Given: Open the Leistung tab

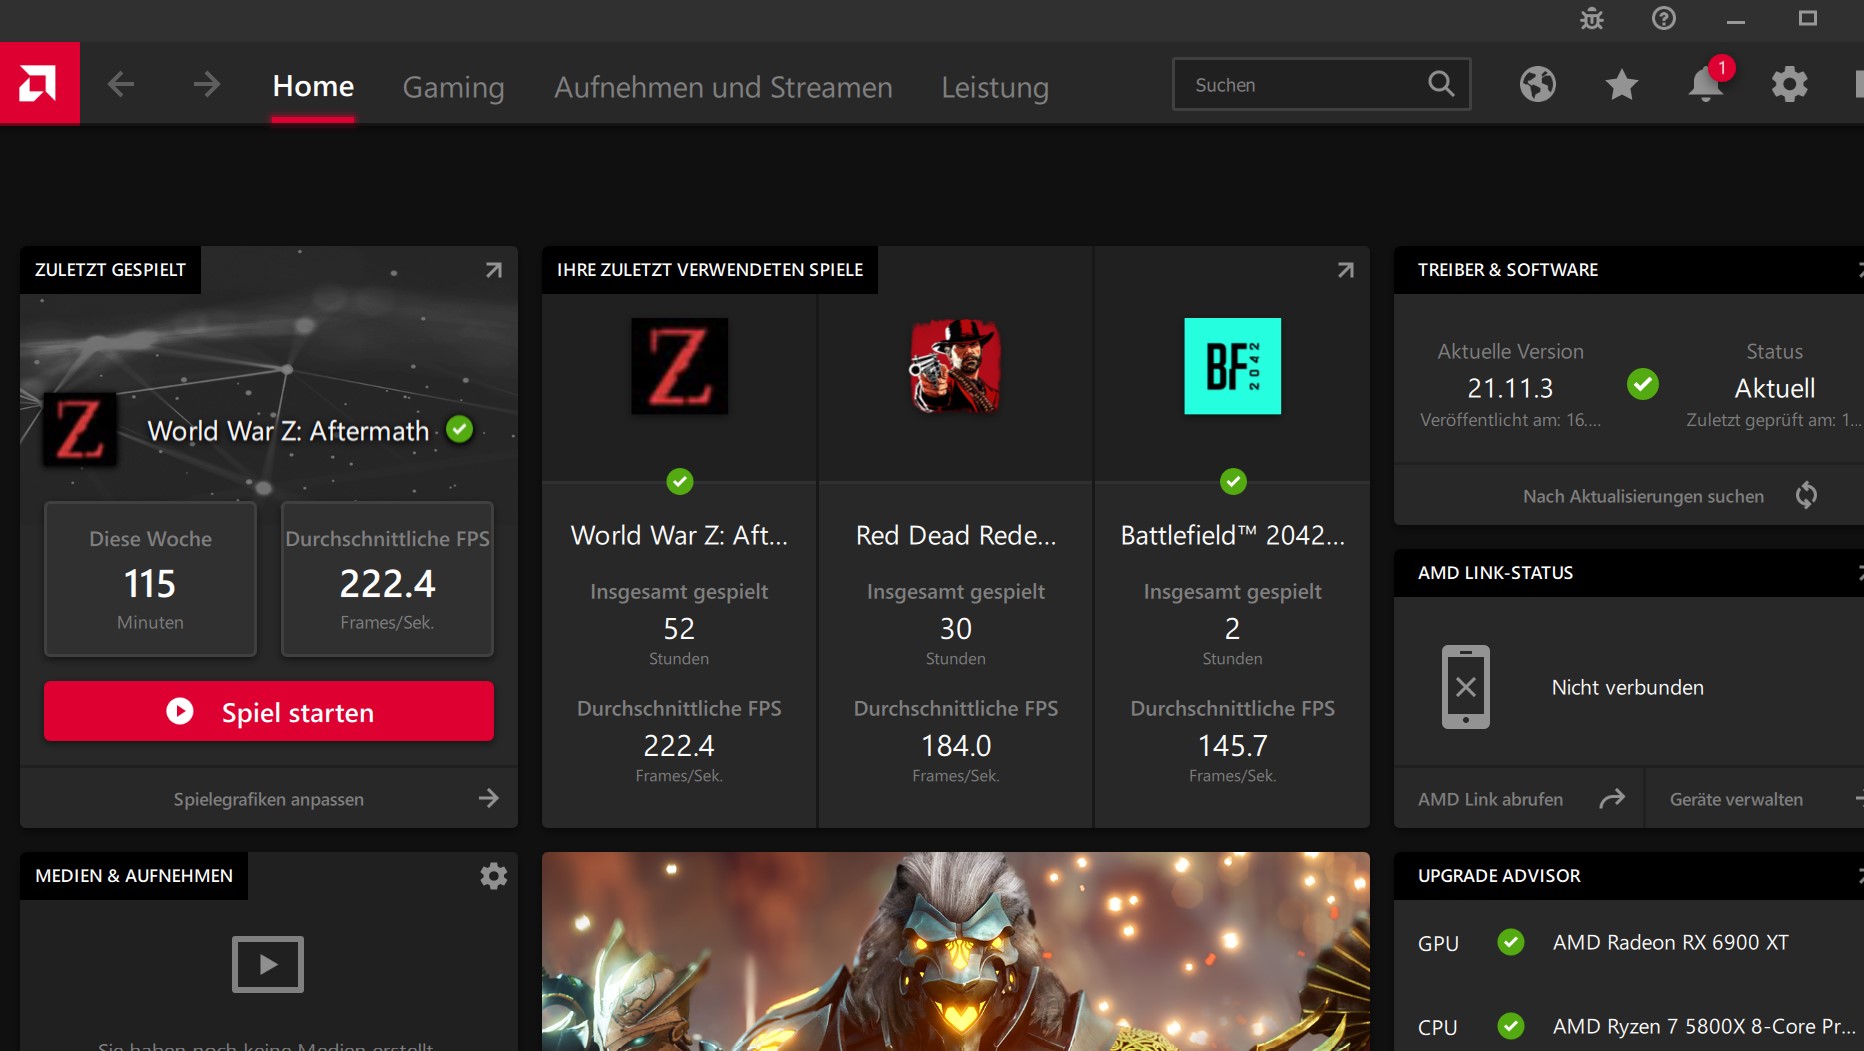Looking at the screenshot, I should (x=995, y=87).
